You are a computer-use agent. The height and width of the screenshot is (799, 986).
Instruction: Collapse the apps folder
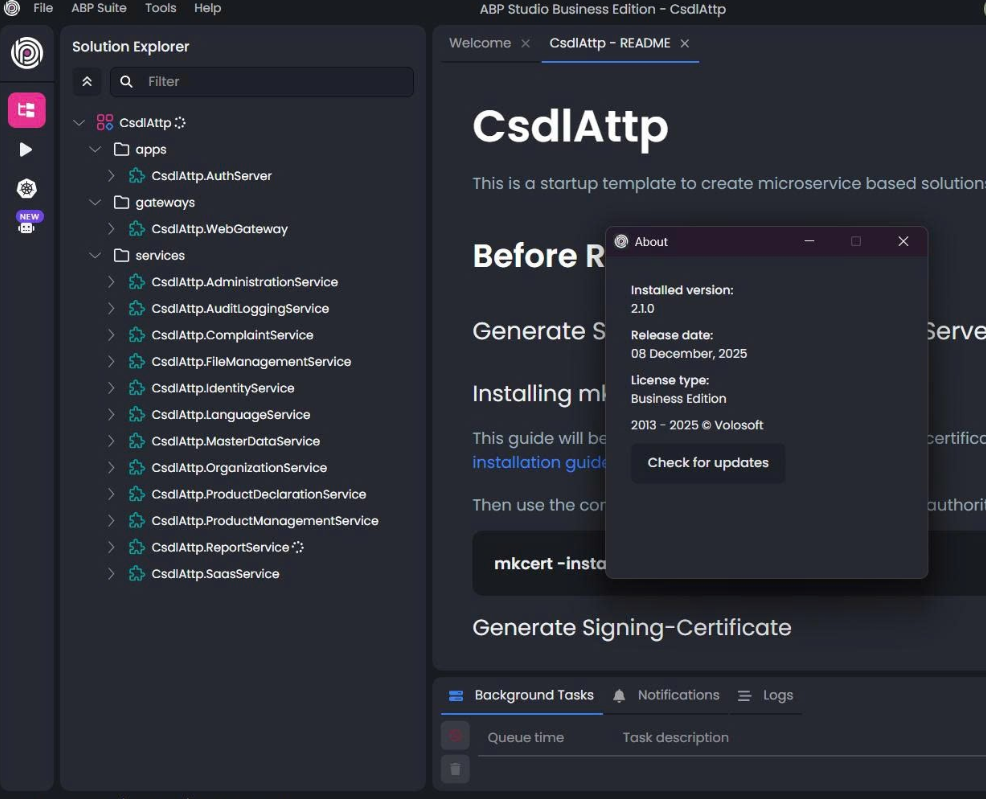pos(95,149)
